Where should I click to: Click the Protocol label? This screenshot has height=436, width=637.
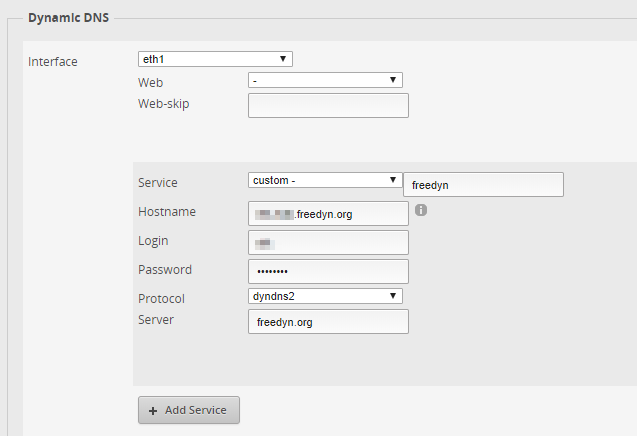point(161,298)
